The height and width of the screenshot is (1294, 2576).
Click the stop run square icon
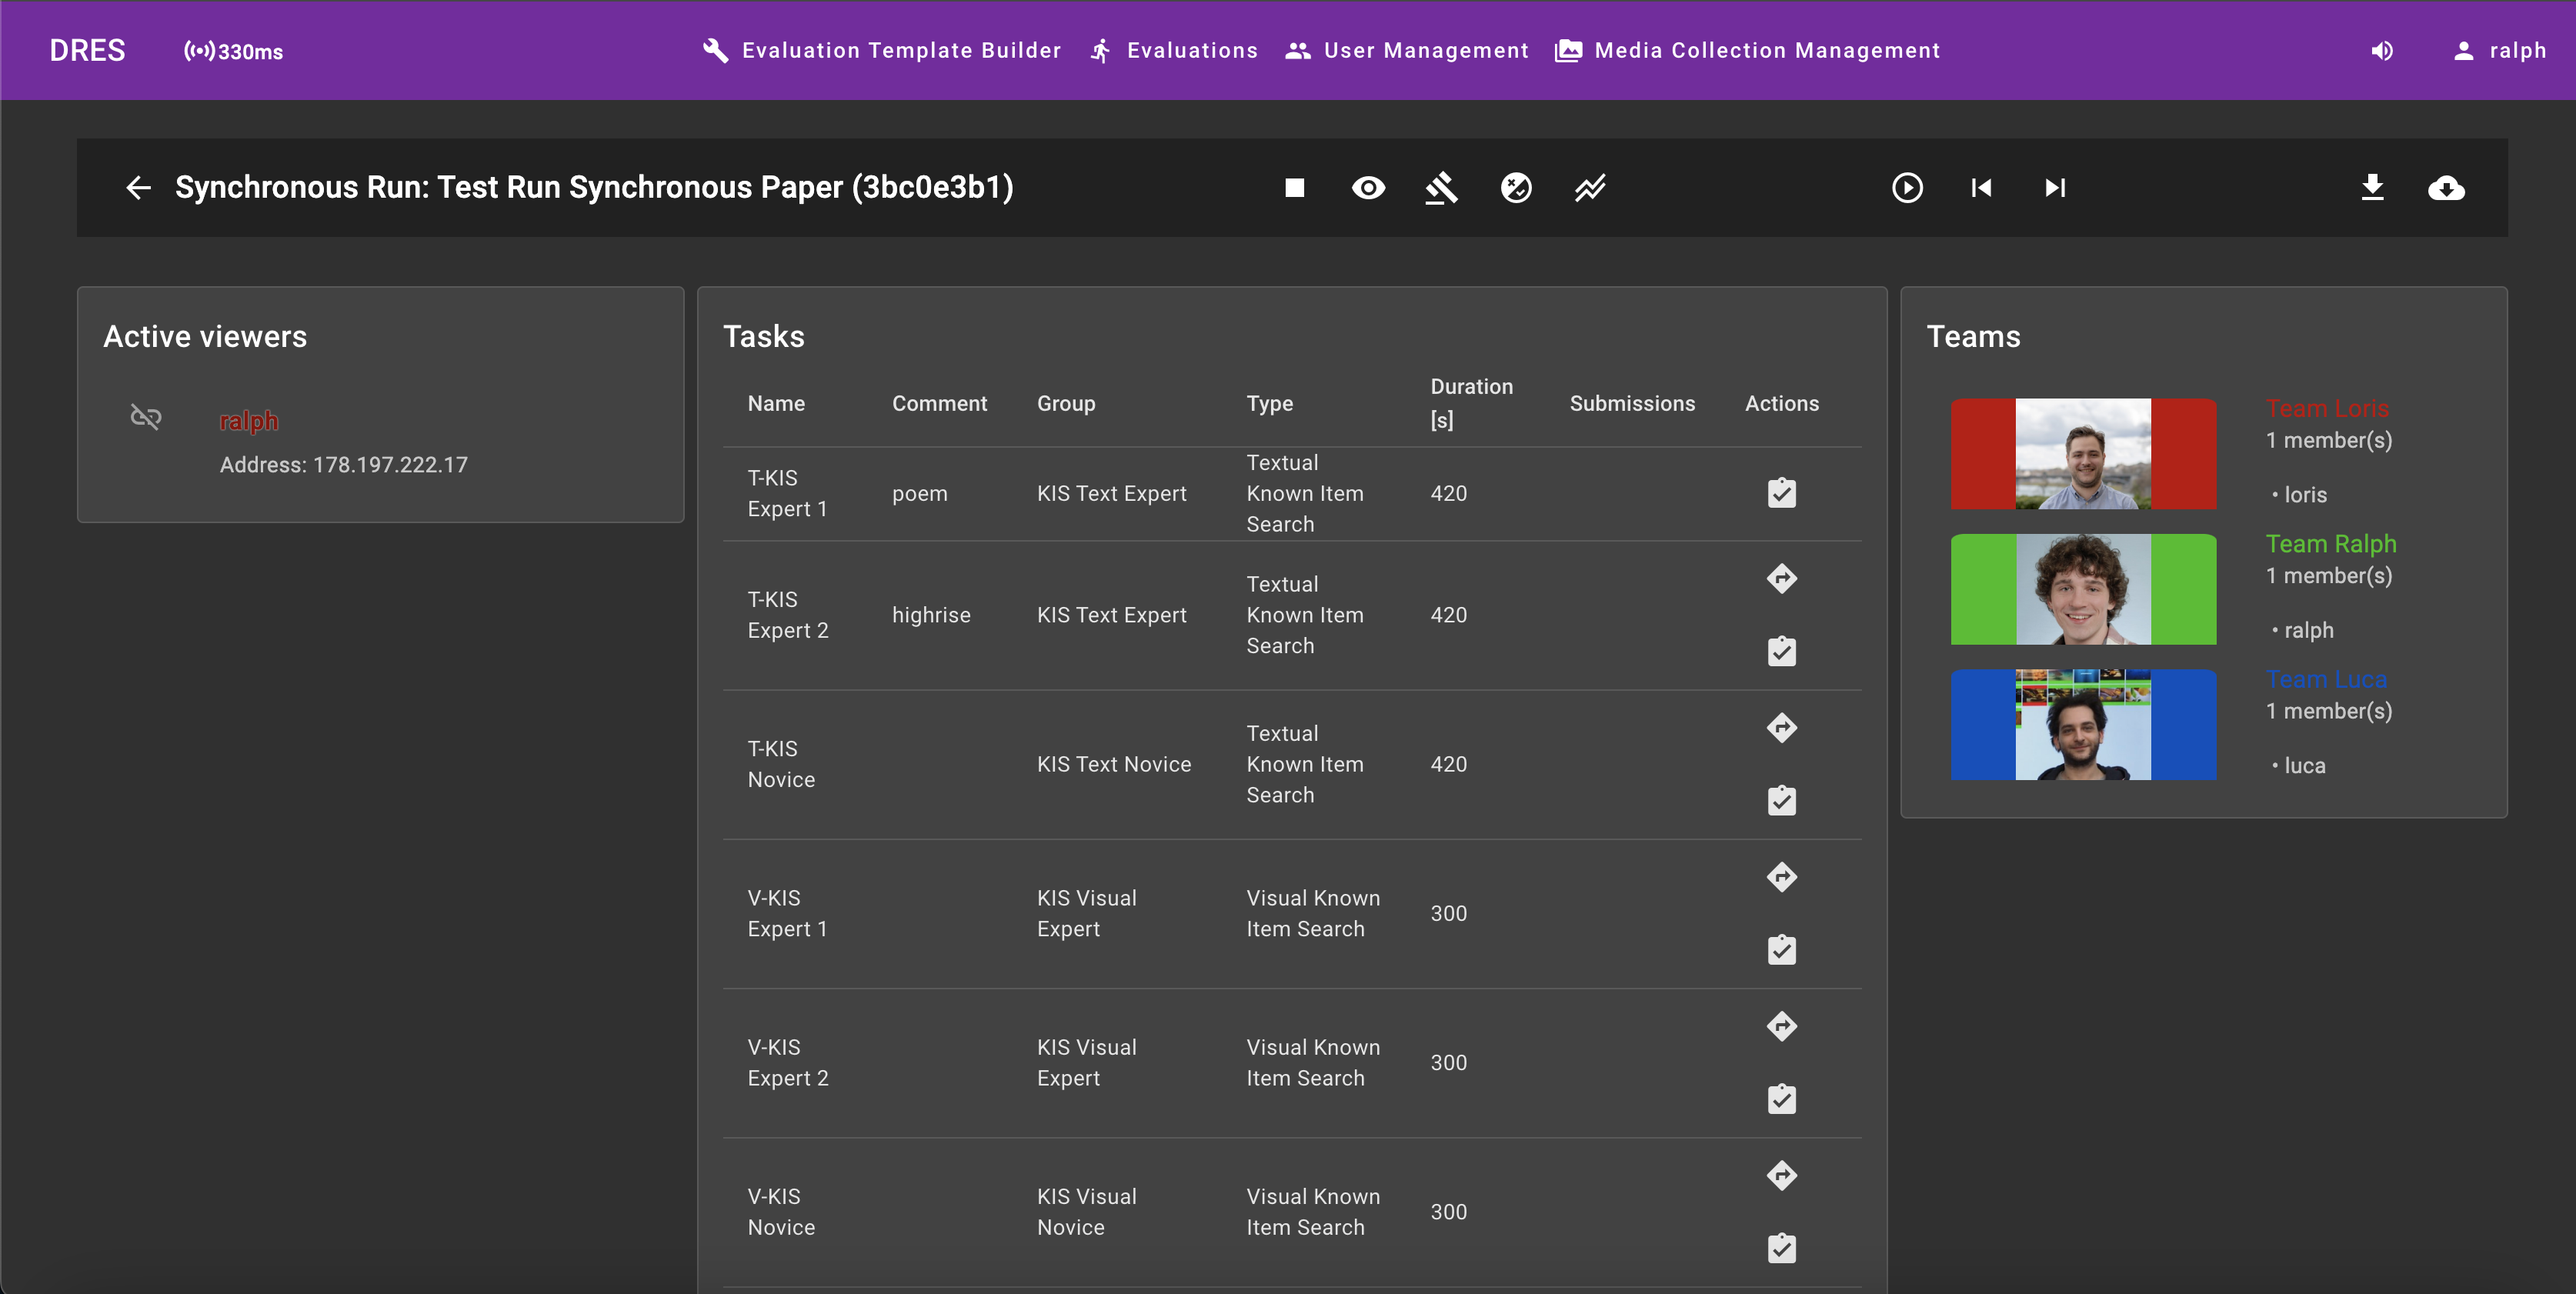(x=1294, y=188)
